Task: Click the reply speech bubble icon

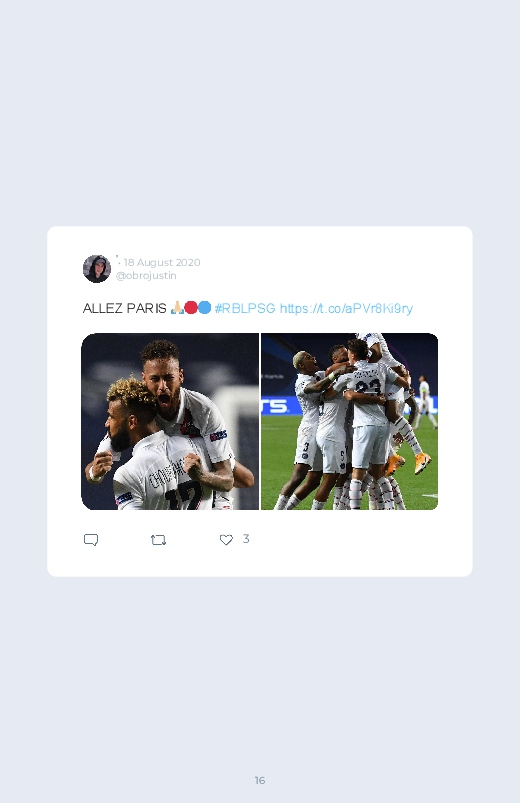Action: tap(91, 540)
